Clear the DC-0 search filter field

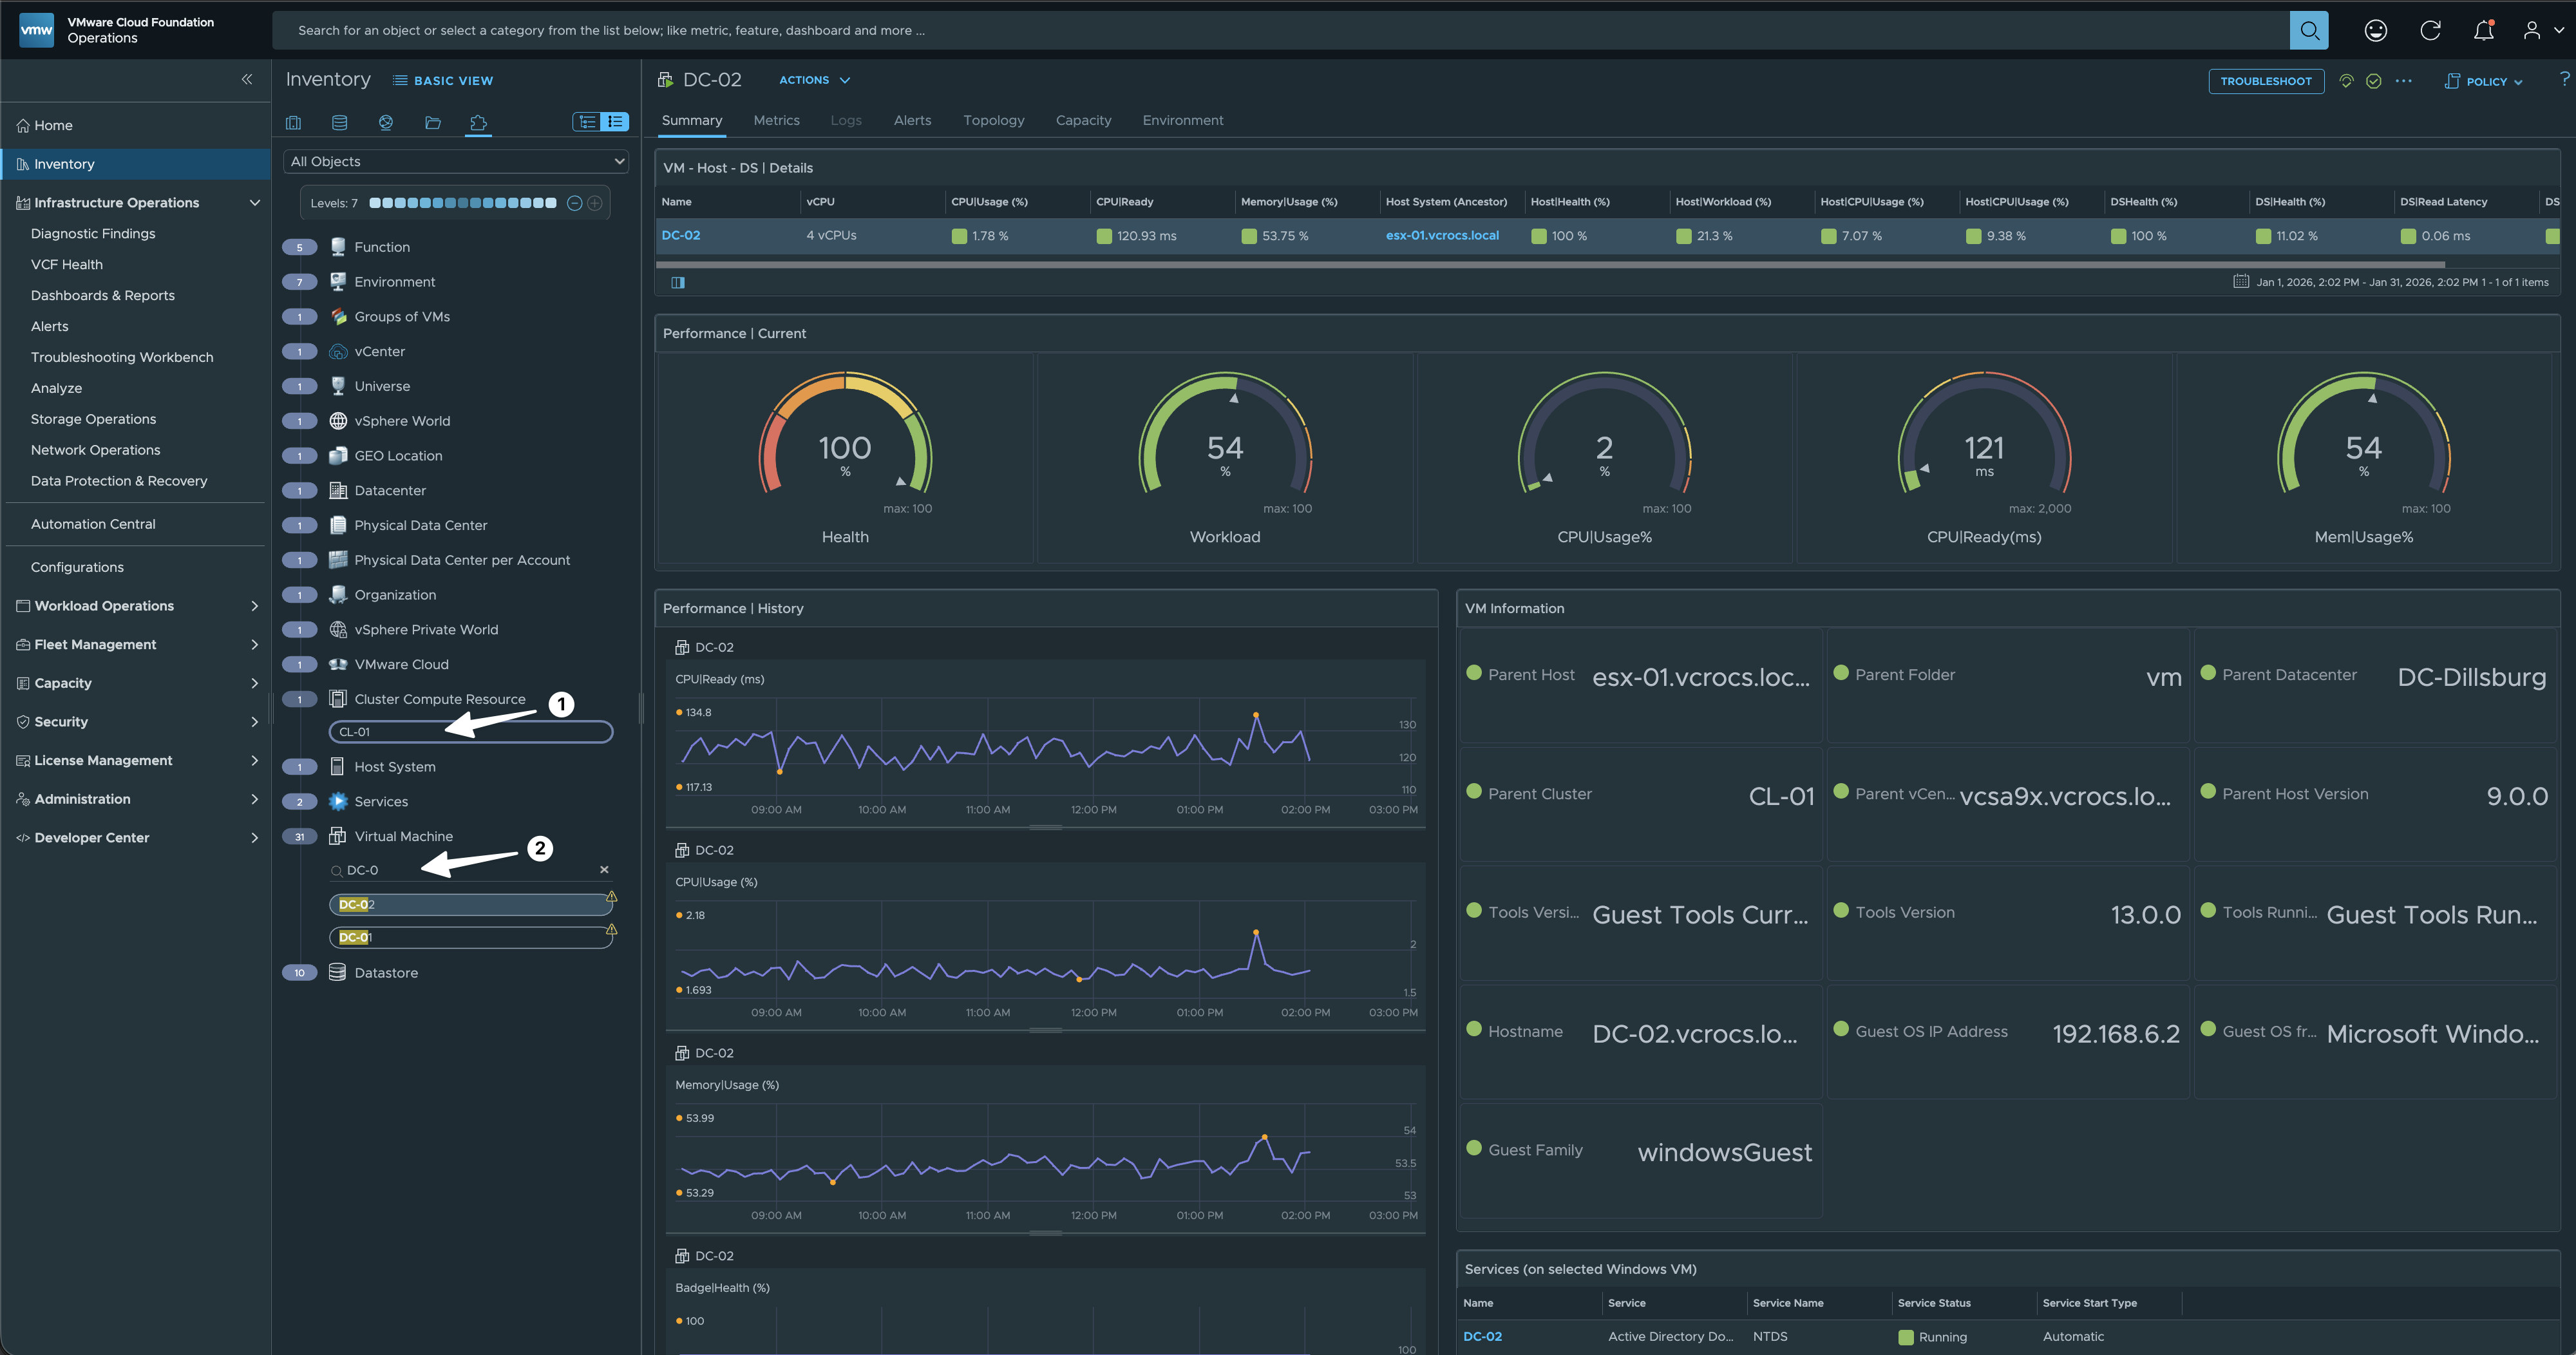coord(604,870)
